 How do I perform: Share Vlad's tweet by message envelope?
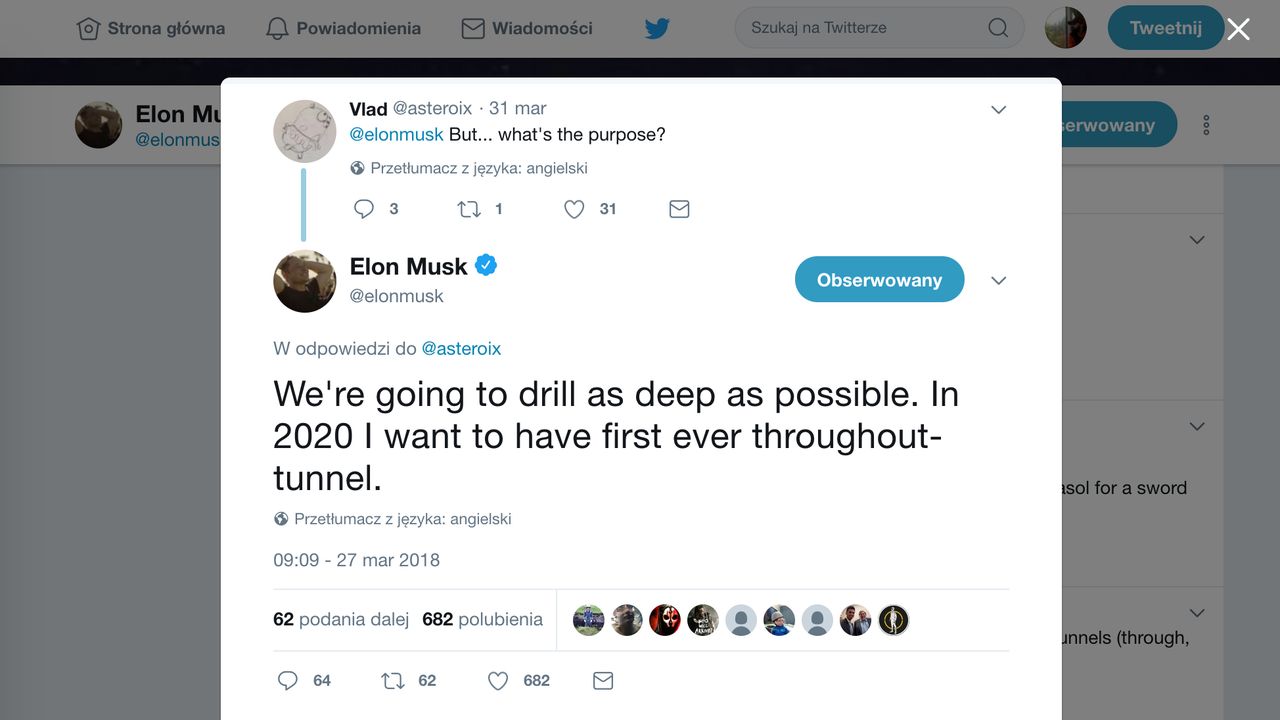pyautogui.click(x=679, y=209)
